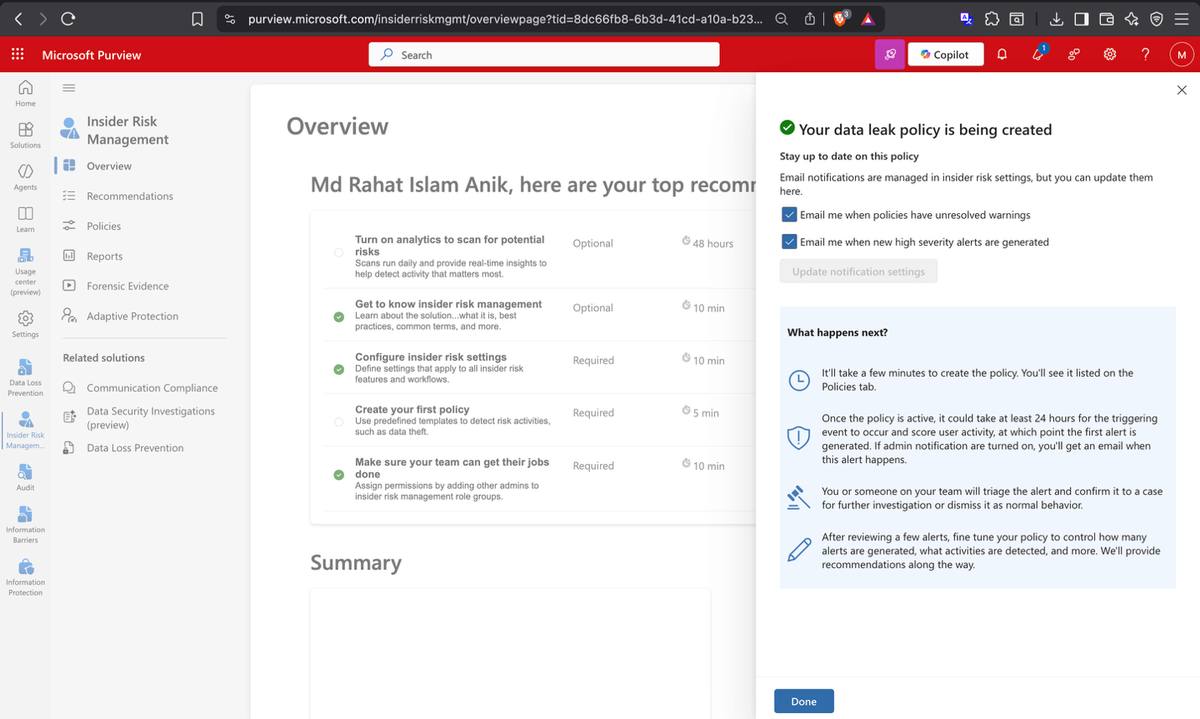Collapse the navigation hamburger menu
This screenshot has height=719, width=1200.
click(x=69, y=88)
